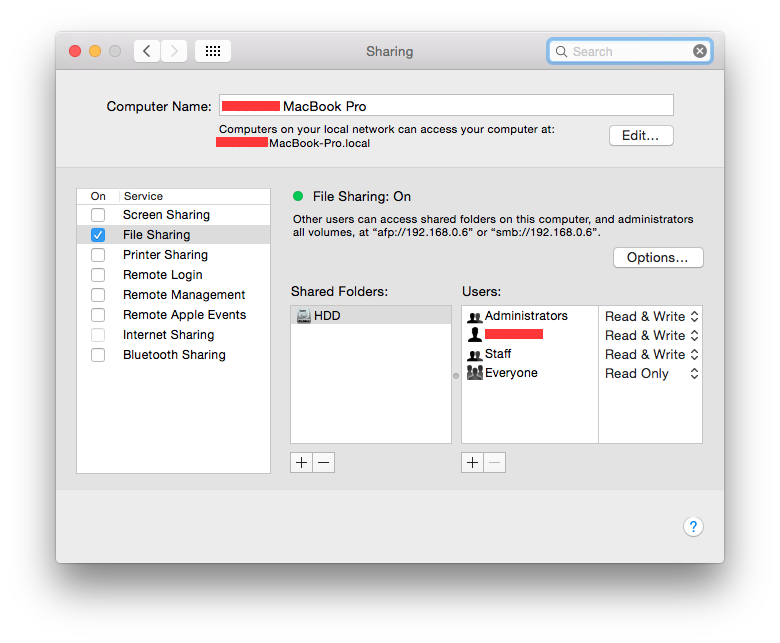Open help with the question mark button
This screenshot has height=643, width=780.
[x=693, y=527]
